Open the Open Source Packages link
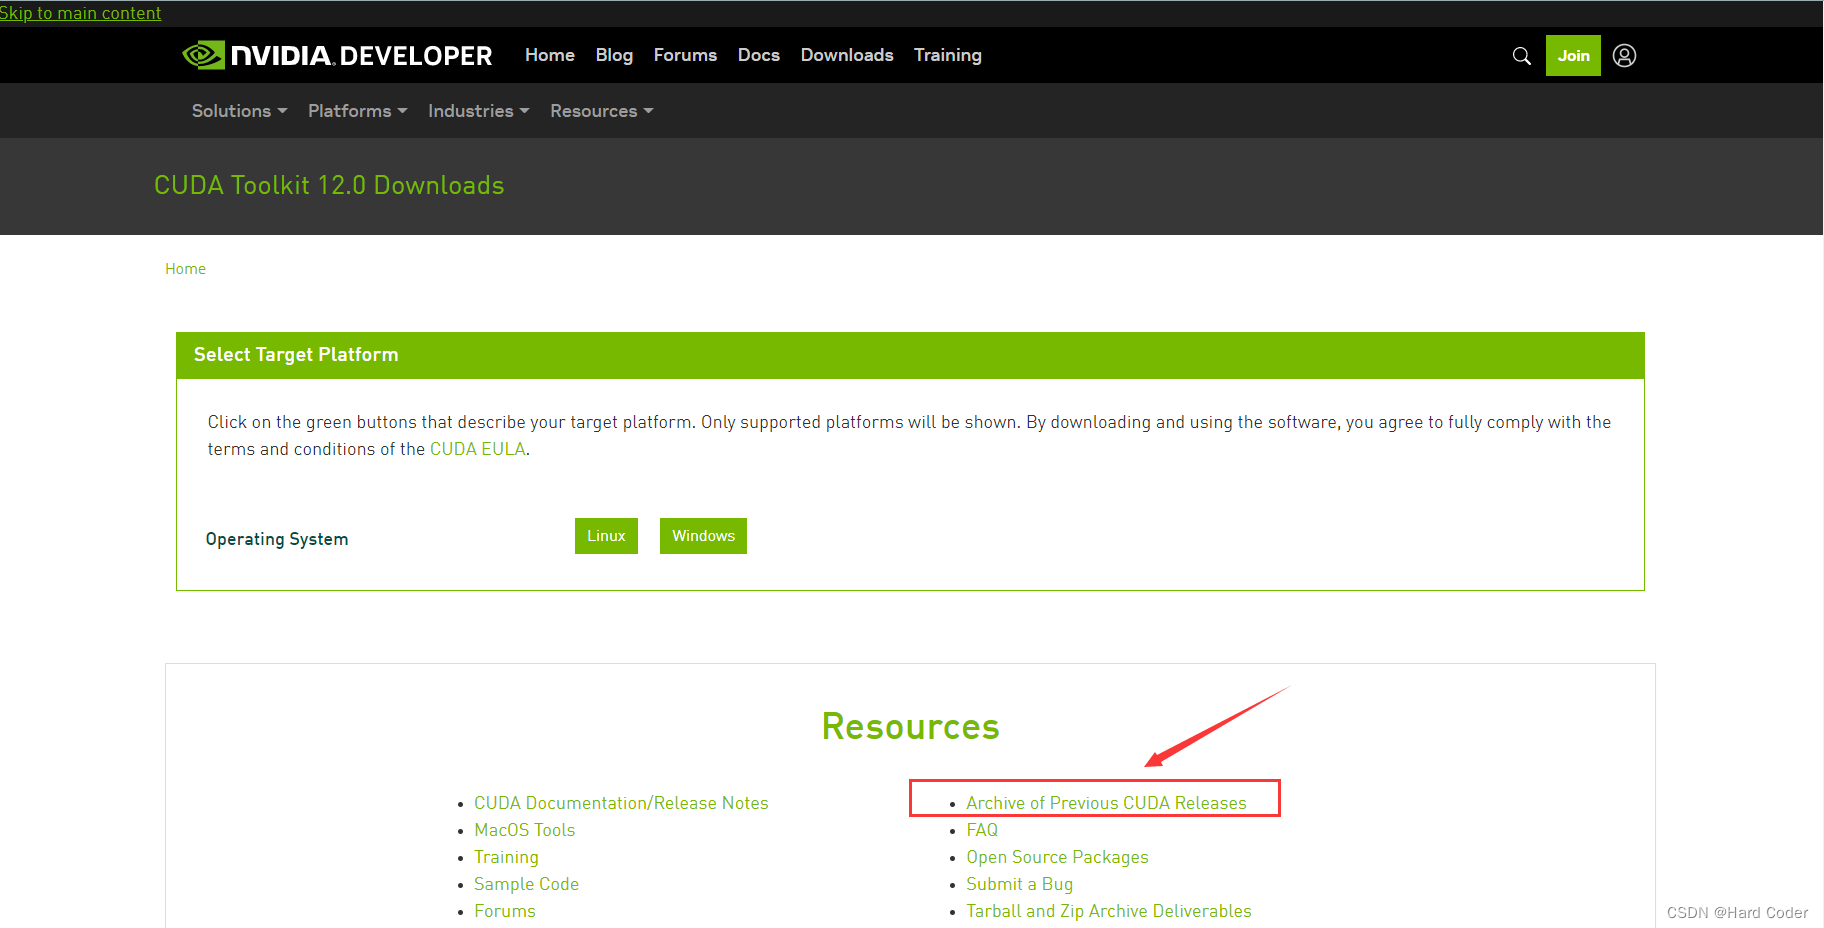 pos(1057,857)
